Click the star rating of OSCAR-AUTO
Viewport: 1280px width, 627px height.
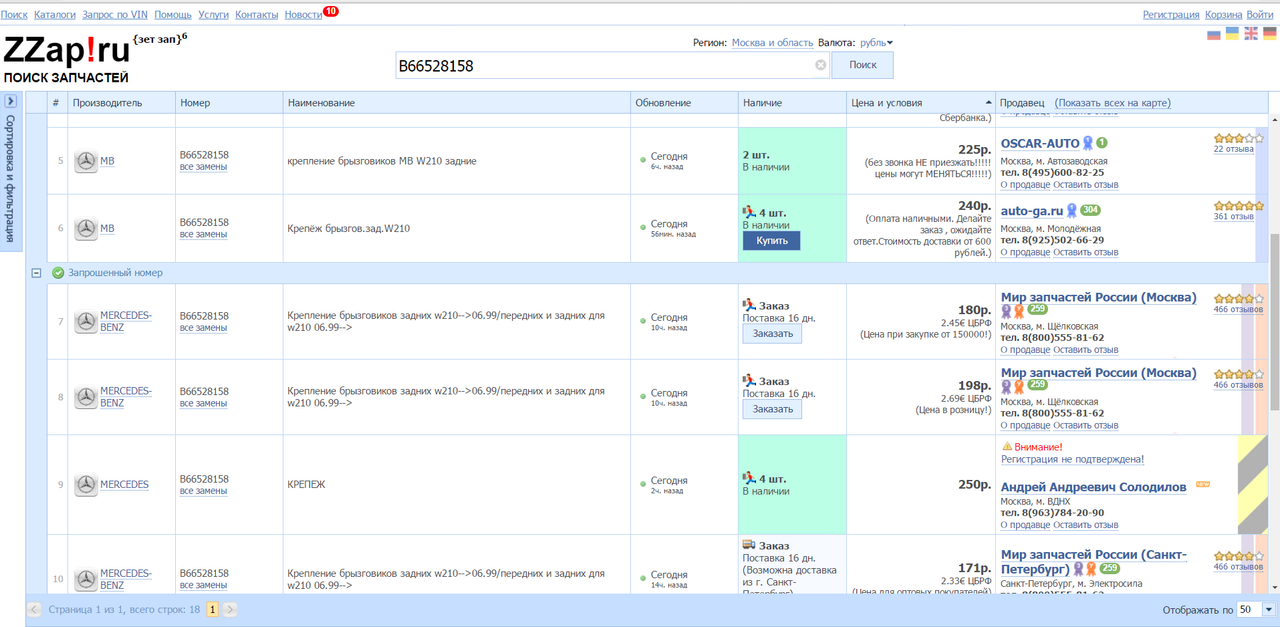point(1239,138)
